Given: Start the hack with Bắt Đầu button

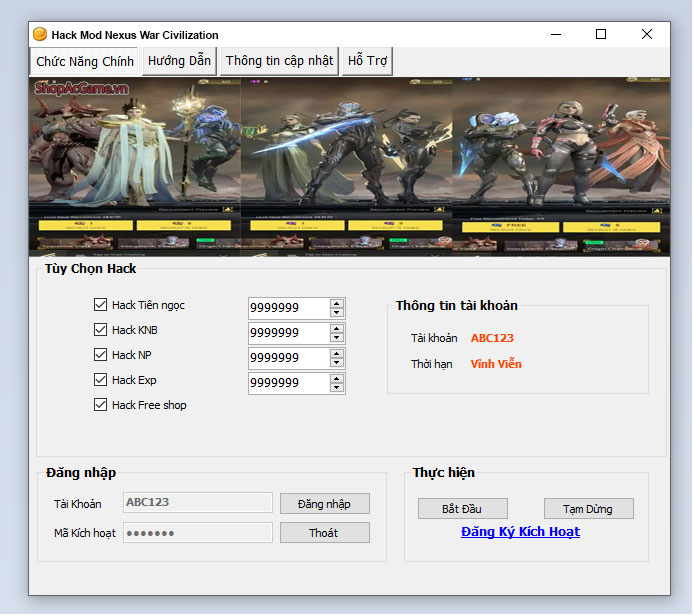Looking at the screenshot, I should point(462,509).
